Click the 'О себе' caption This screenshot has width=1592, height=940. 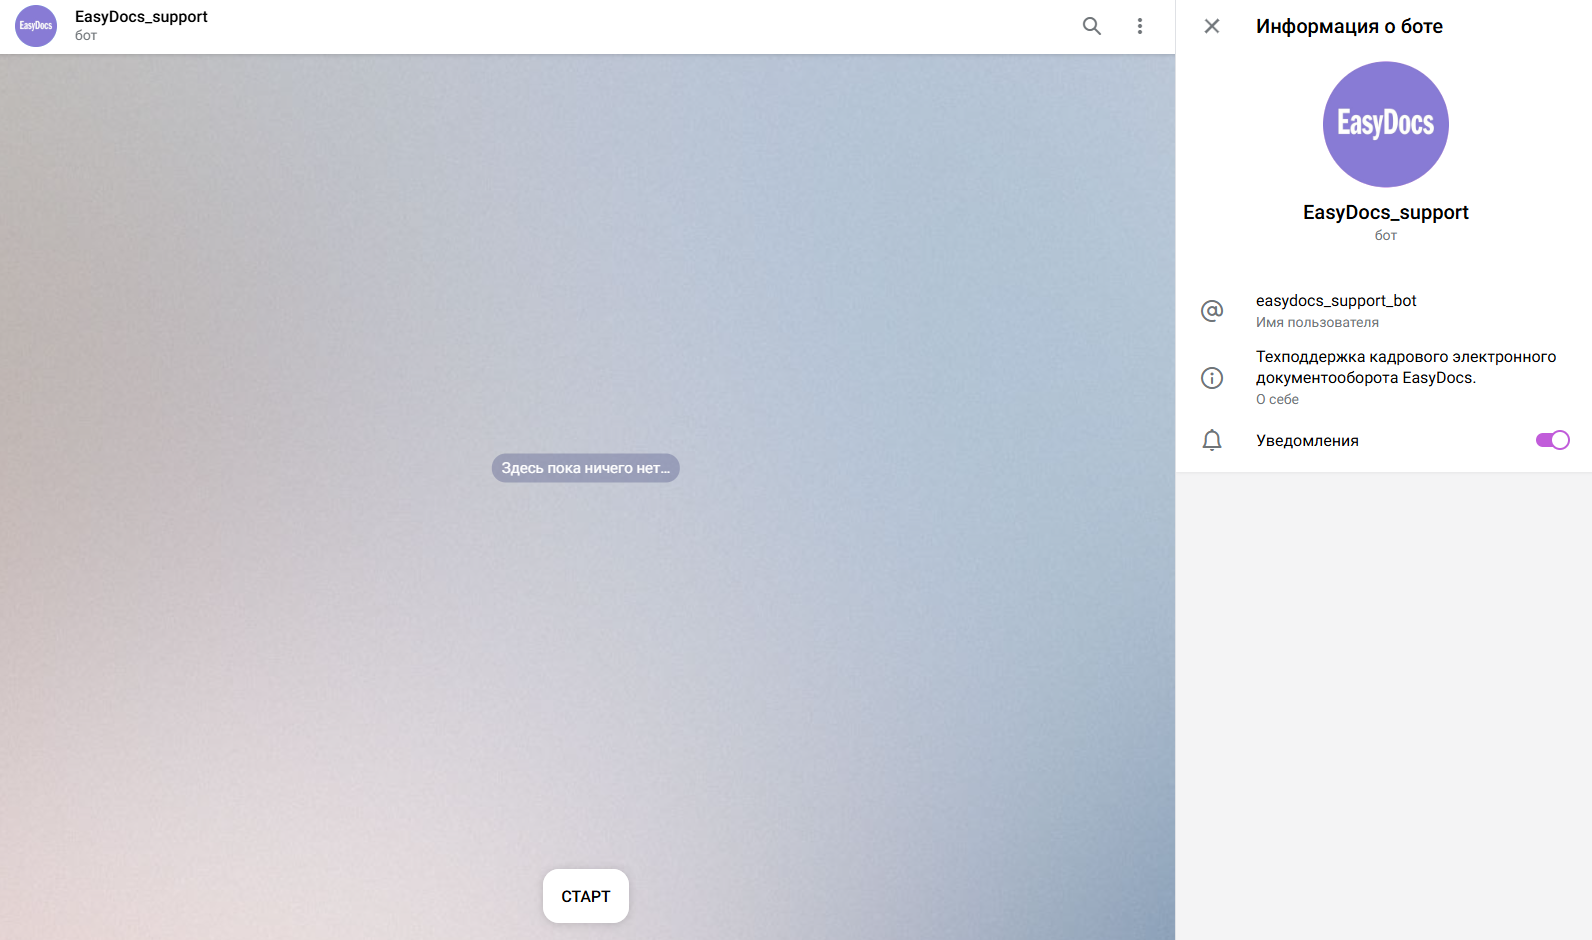pyautogui.click(x=1277, y=399)
